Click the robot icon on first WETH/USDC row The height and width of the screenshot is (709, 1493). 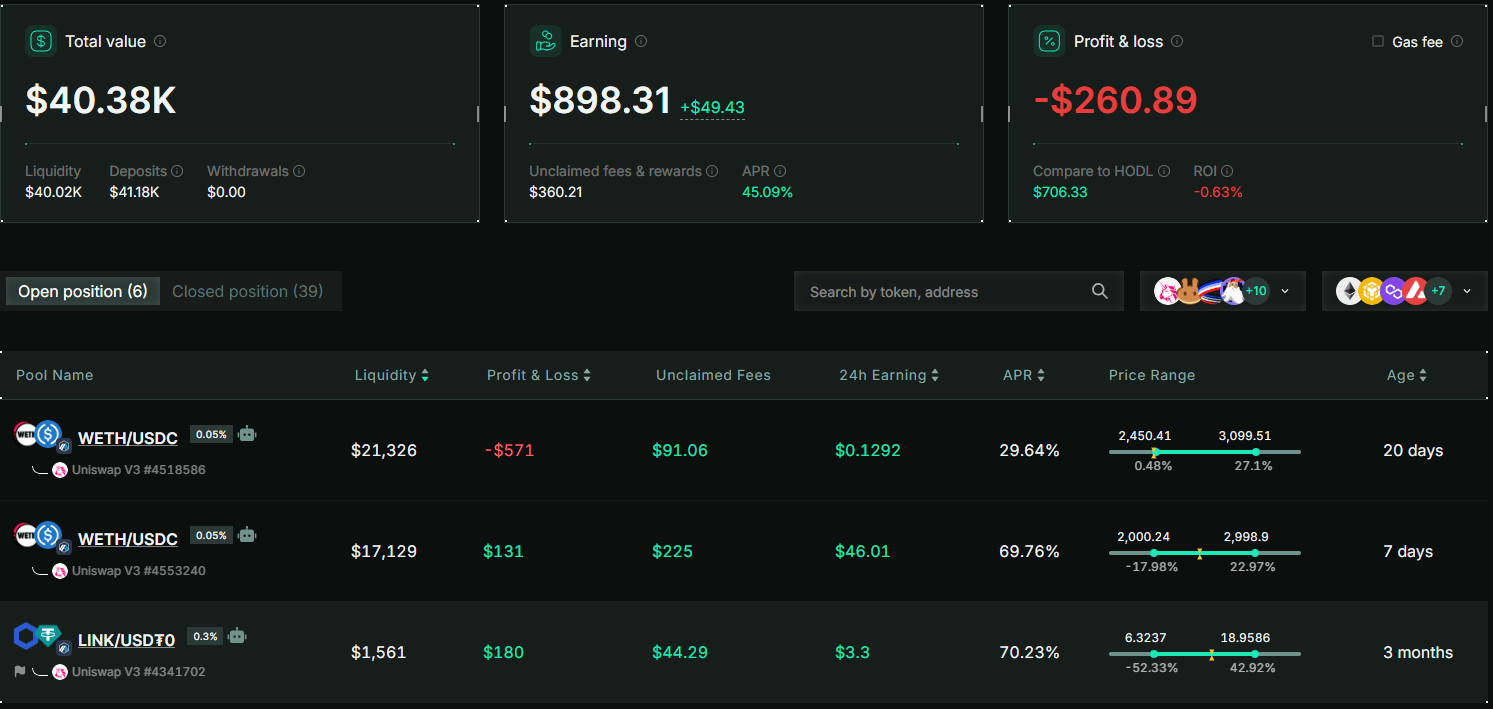[x=247, y=434]
